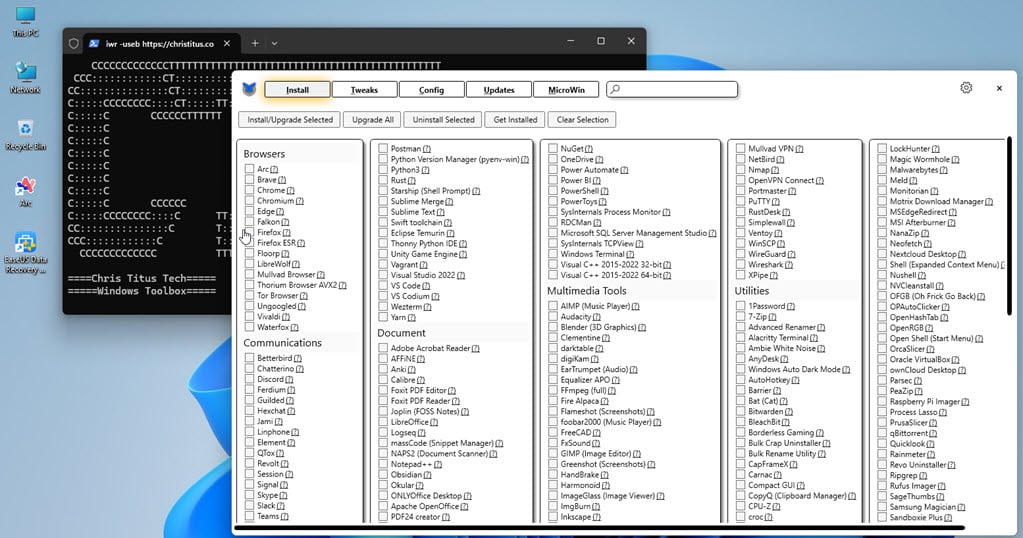Viewport: 1023px width, 538px height.
Task: Check the Vivaldi checkbox
Action: [x=249, y=316]
